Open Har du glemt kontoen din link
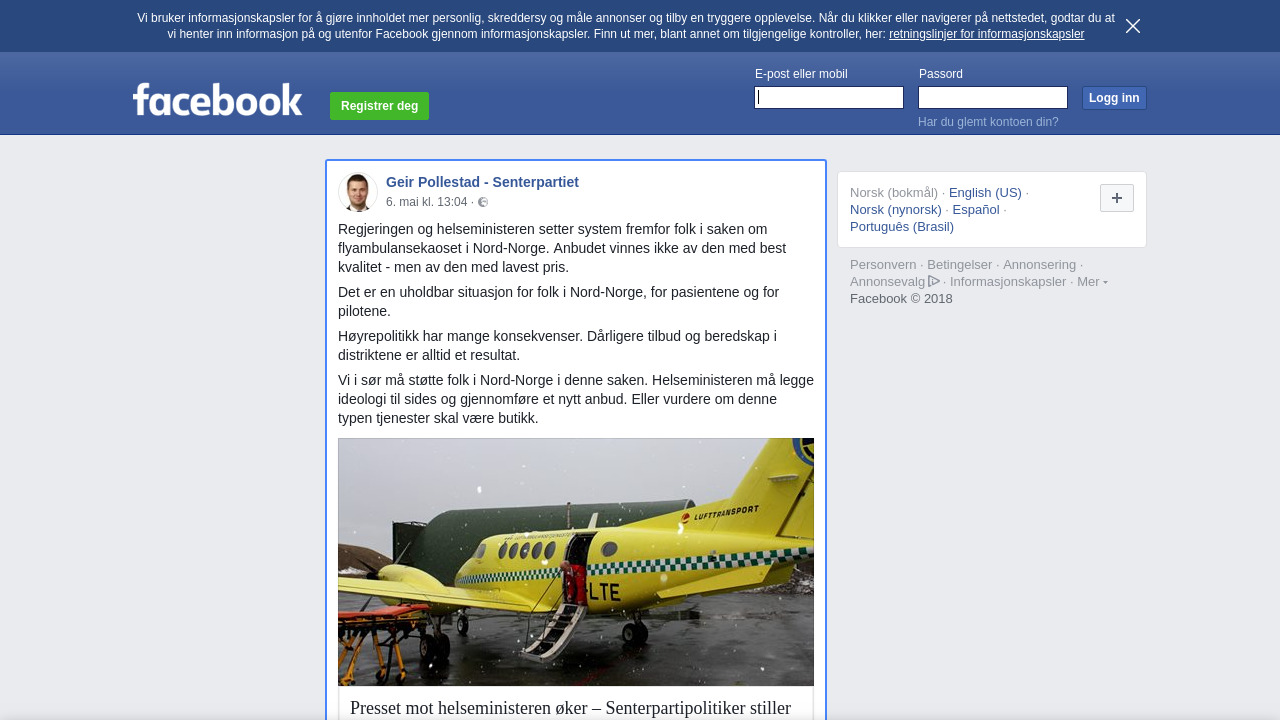This screenshot has height=720, width=1280. 988,122
